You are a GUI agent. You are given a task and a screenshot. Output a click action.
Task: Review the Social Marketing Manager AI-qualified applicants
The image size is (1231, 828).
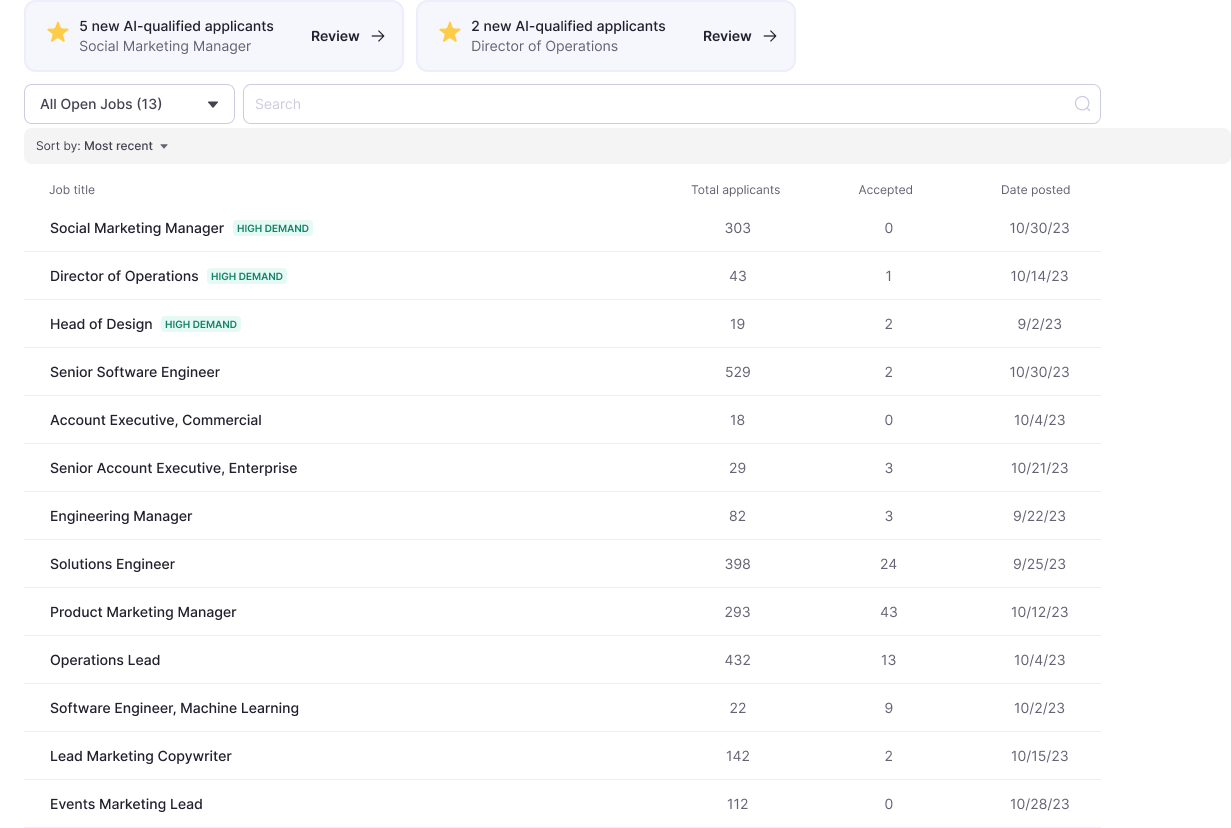pyautogui.click(x=335, y=35)
